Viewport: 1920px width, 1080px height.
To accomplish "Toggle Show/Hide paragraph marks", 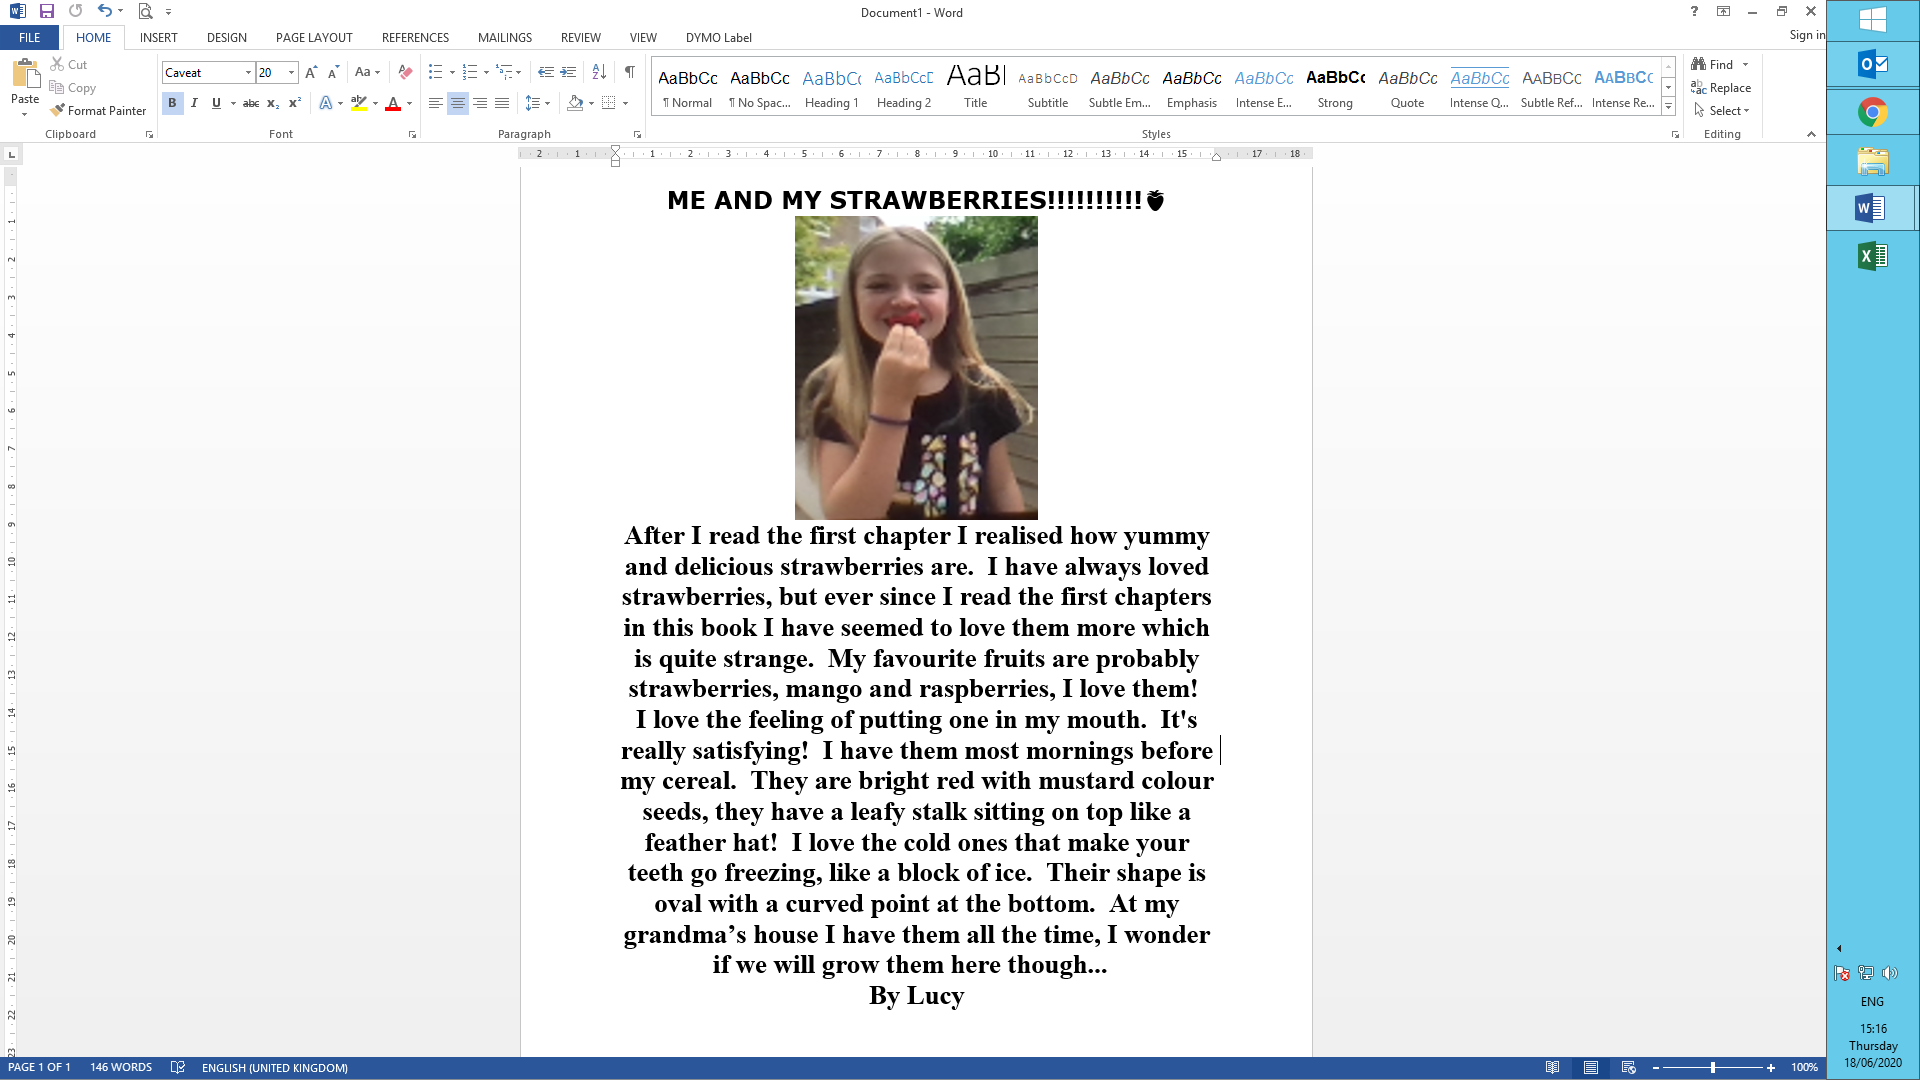I will point(629,72).
